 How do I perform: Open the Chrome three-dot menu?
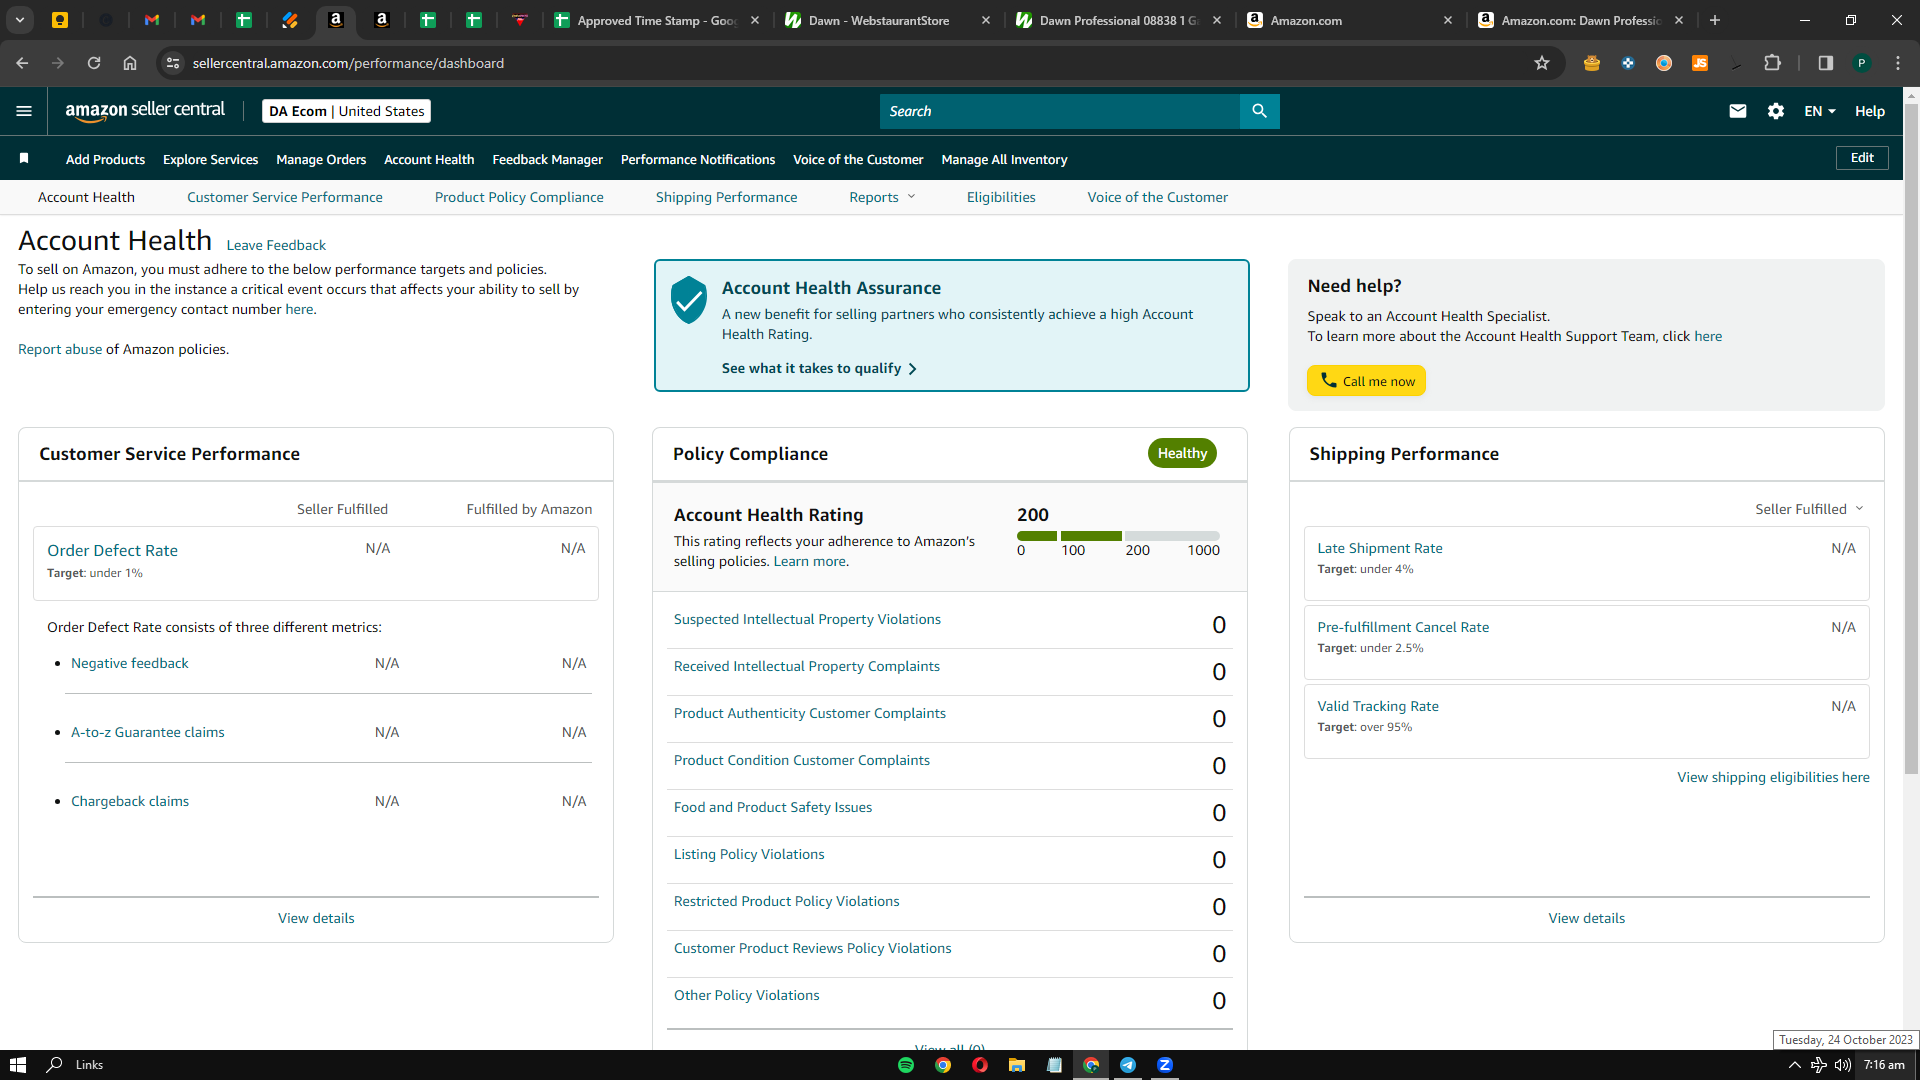click(1898, 63)
